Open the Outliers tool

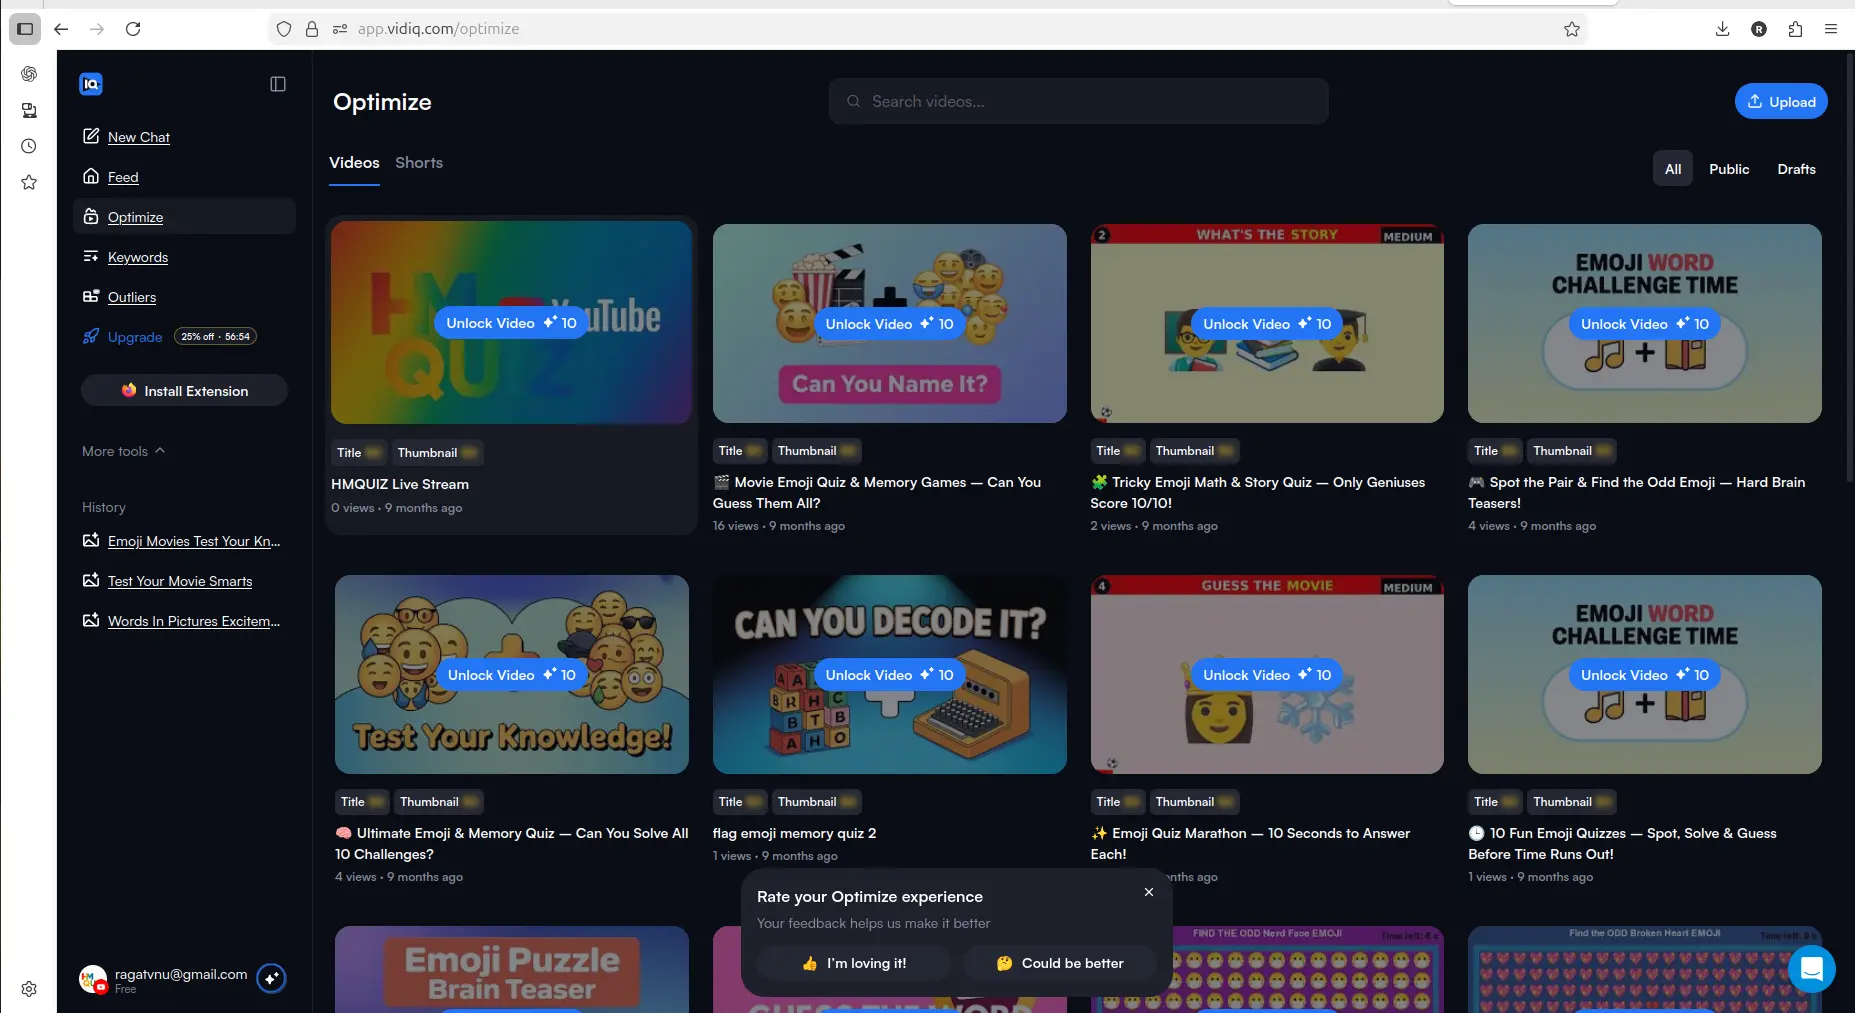click(131, 297)
